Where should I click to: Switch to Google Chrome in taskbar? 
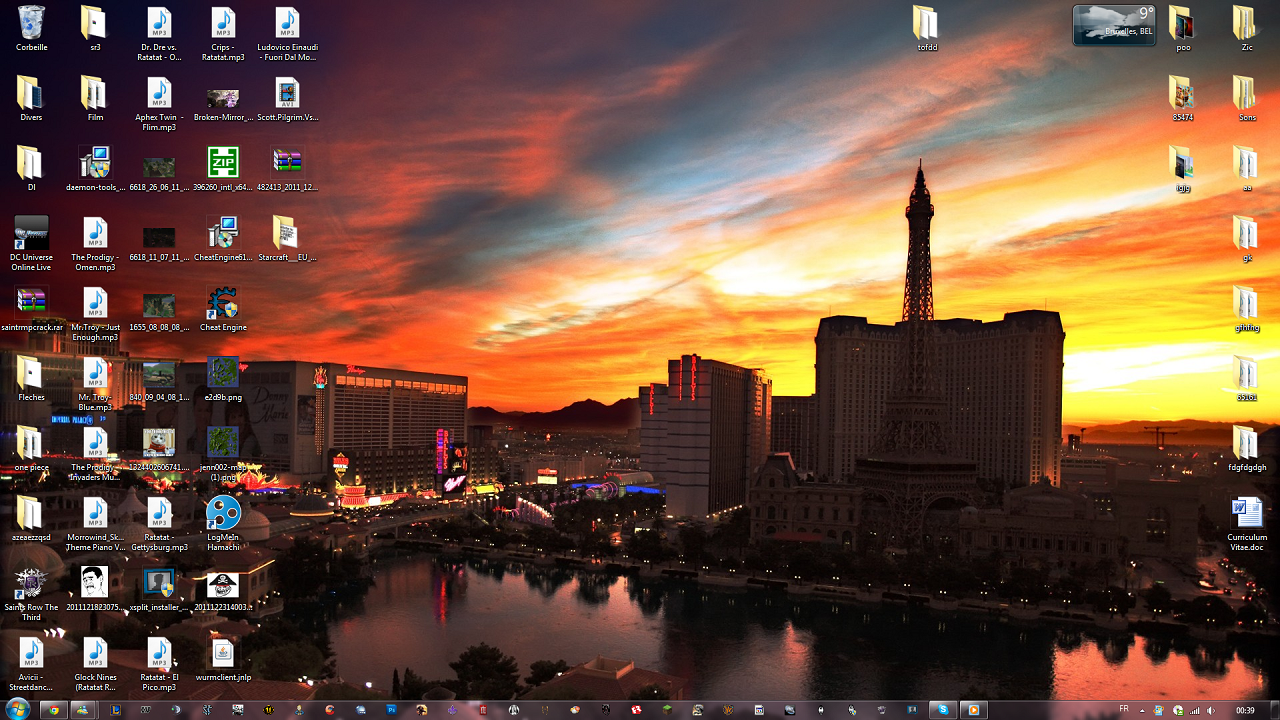pos(54,710)
